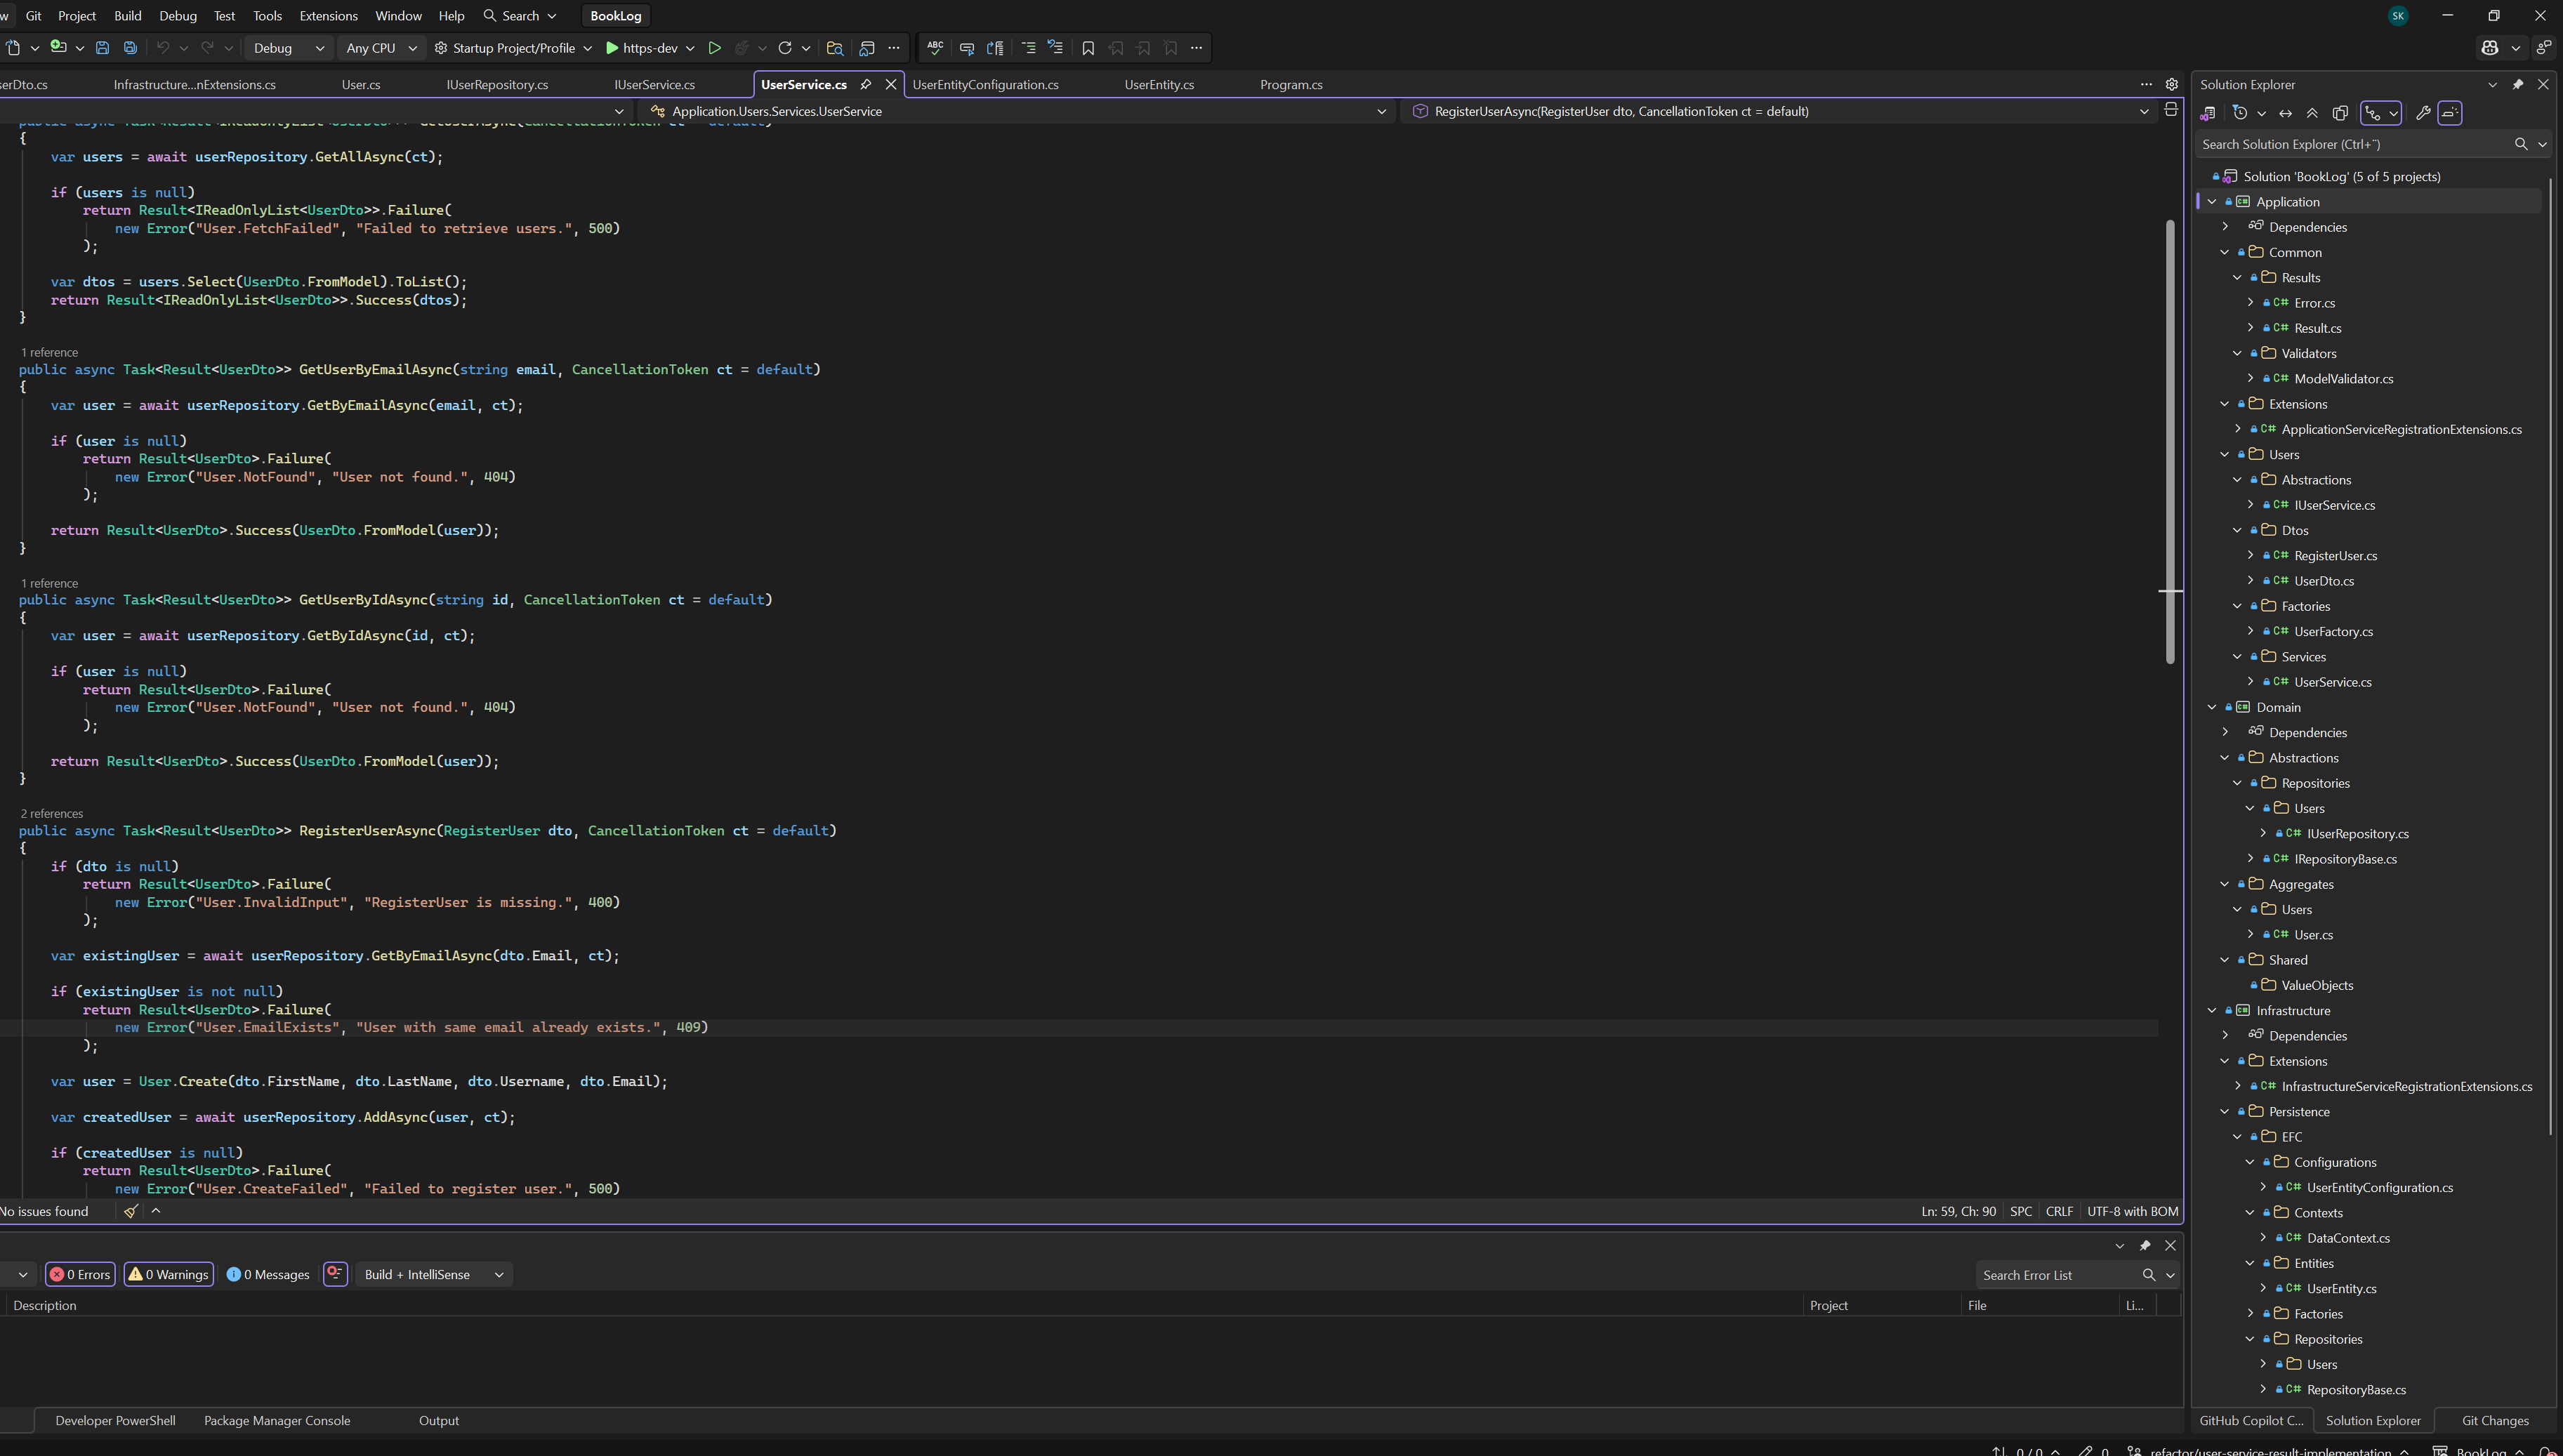The height and width of the screenshot is (1456, 2563).
Task: Switch to UserEntityConfiguration.cs tab
Action: pos(985,85)
